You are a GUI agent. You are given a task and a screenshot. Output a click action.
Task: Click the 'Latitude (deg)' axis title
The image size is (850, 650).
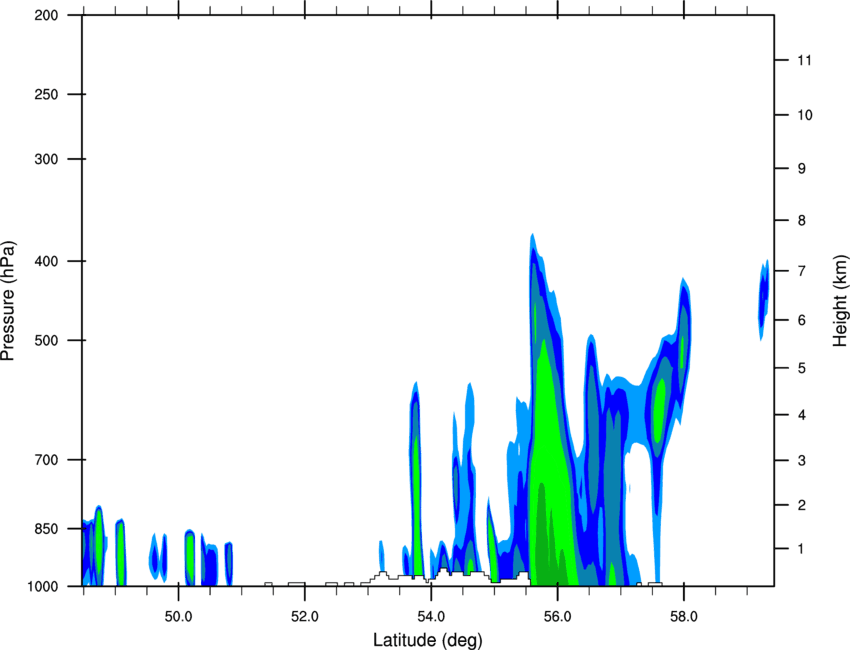(x=428, y=640)
